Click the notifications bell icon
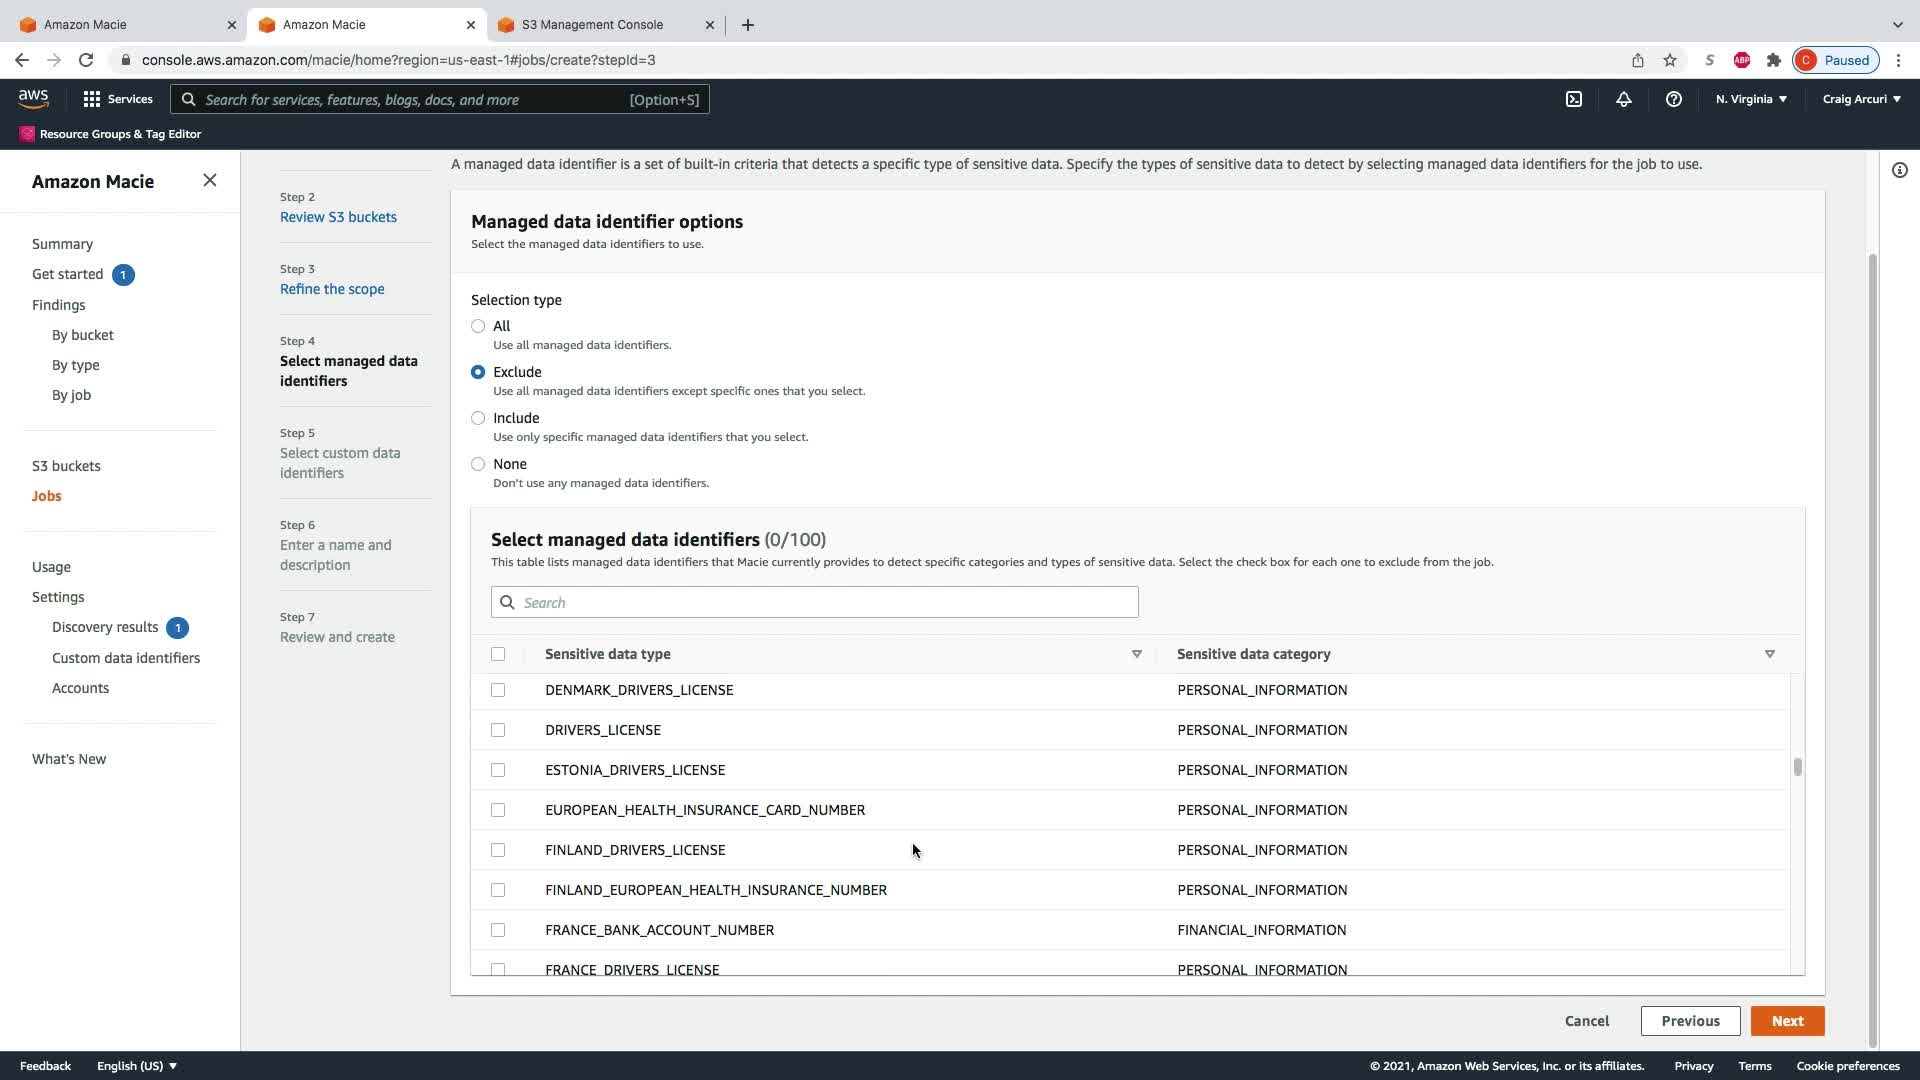This screenshot has height=1080, width=1920. point(1623,99)
